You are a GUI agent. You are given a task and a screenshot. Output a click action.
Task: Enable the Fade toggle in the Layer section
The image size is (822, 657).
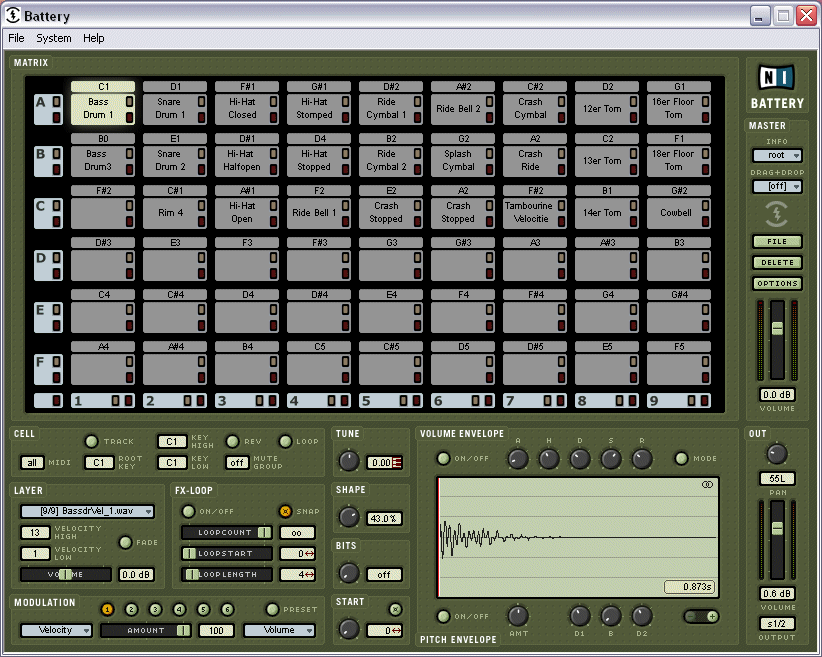pos(125,542)
